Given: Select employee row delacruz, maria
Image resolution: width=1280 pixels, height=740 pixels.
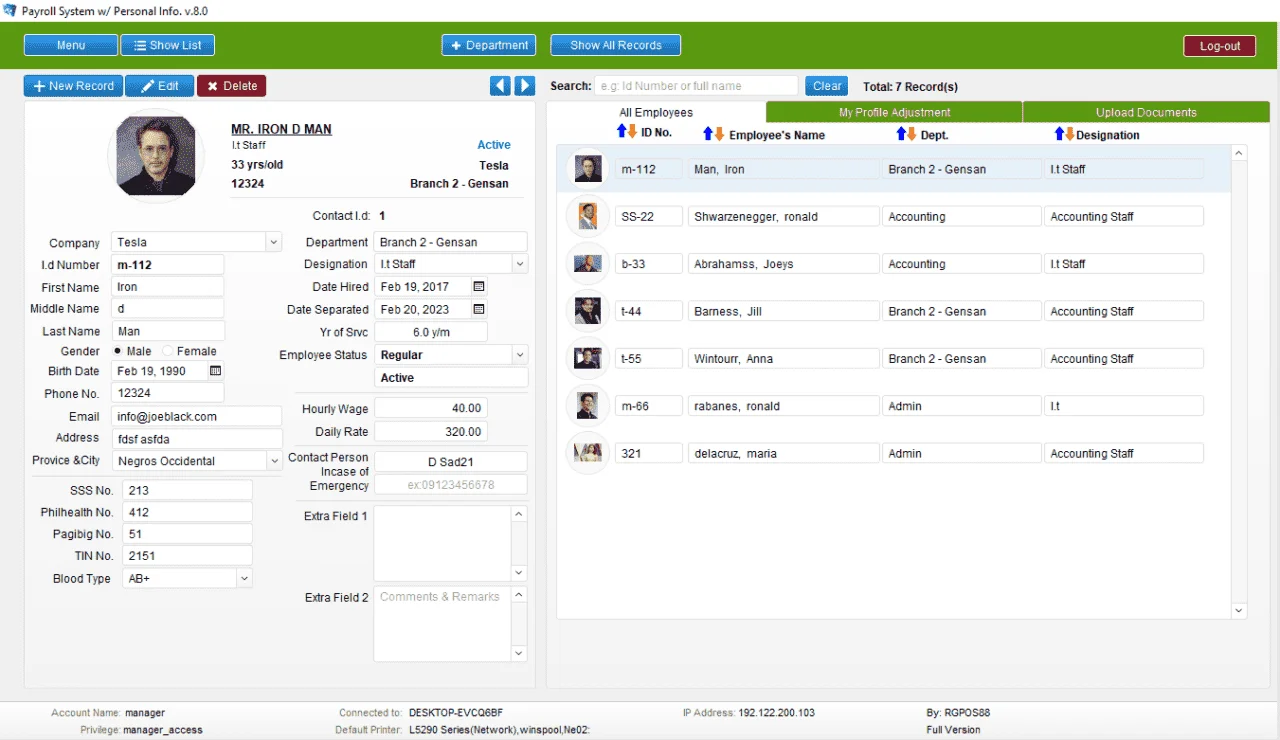Looking at the screenshot, I should (894, 453).
